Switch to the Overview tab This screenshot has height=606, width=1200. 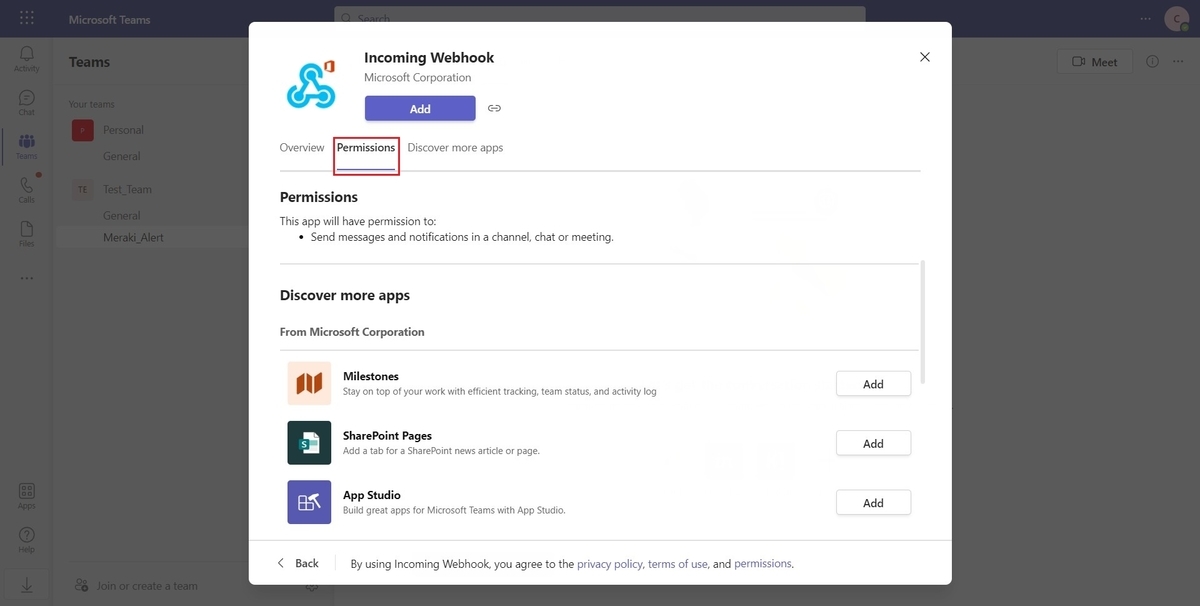point(302,147)
